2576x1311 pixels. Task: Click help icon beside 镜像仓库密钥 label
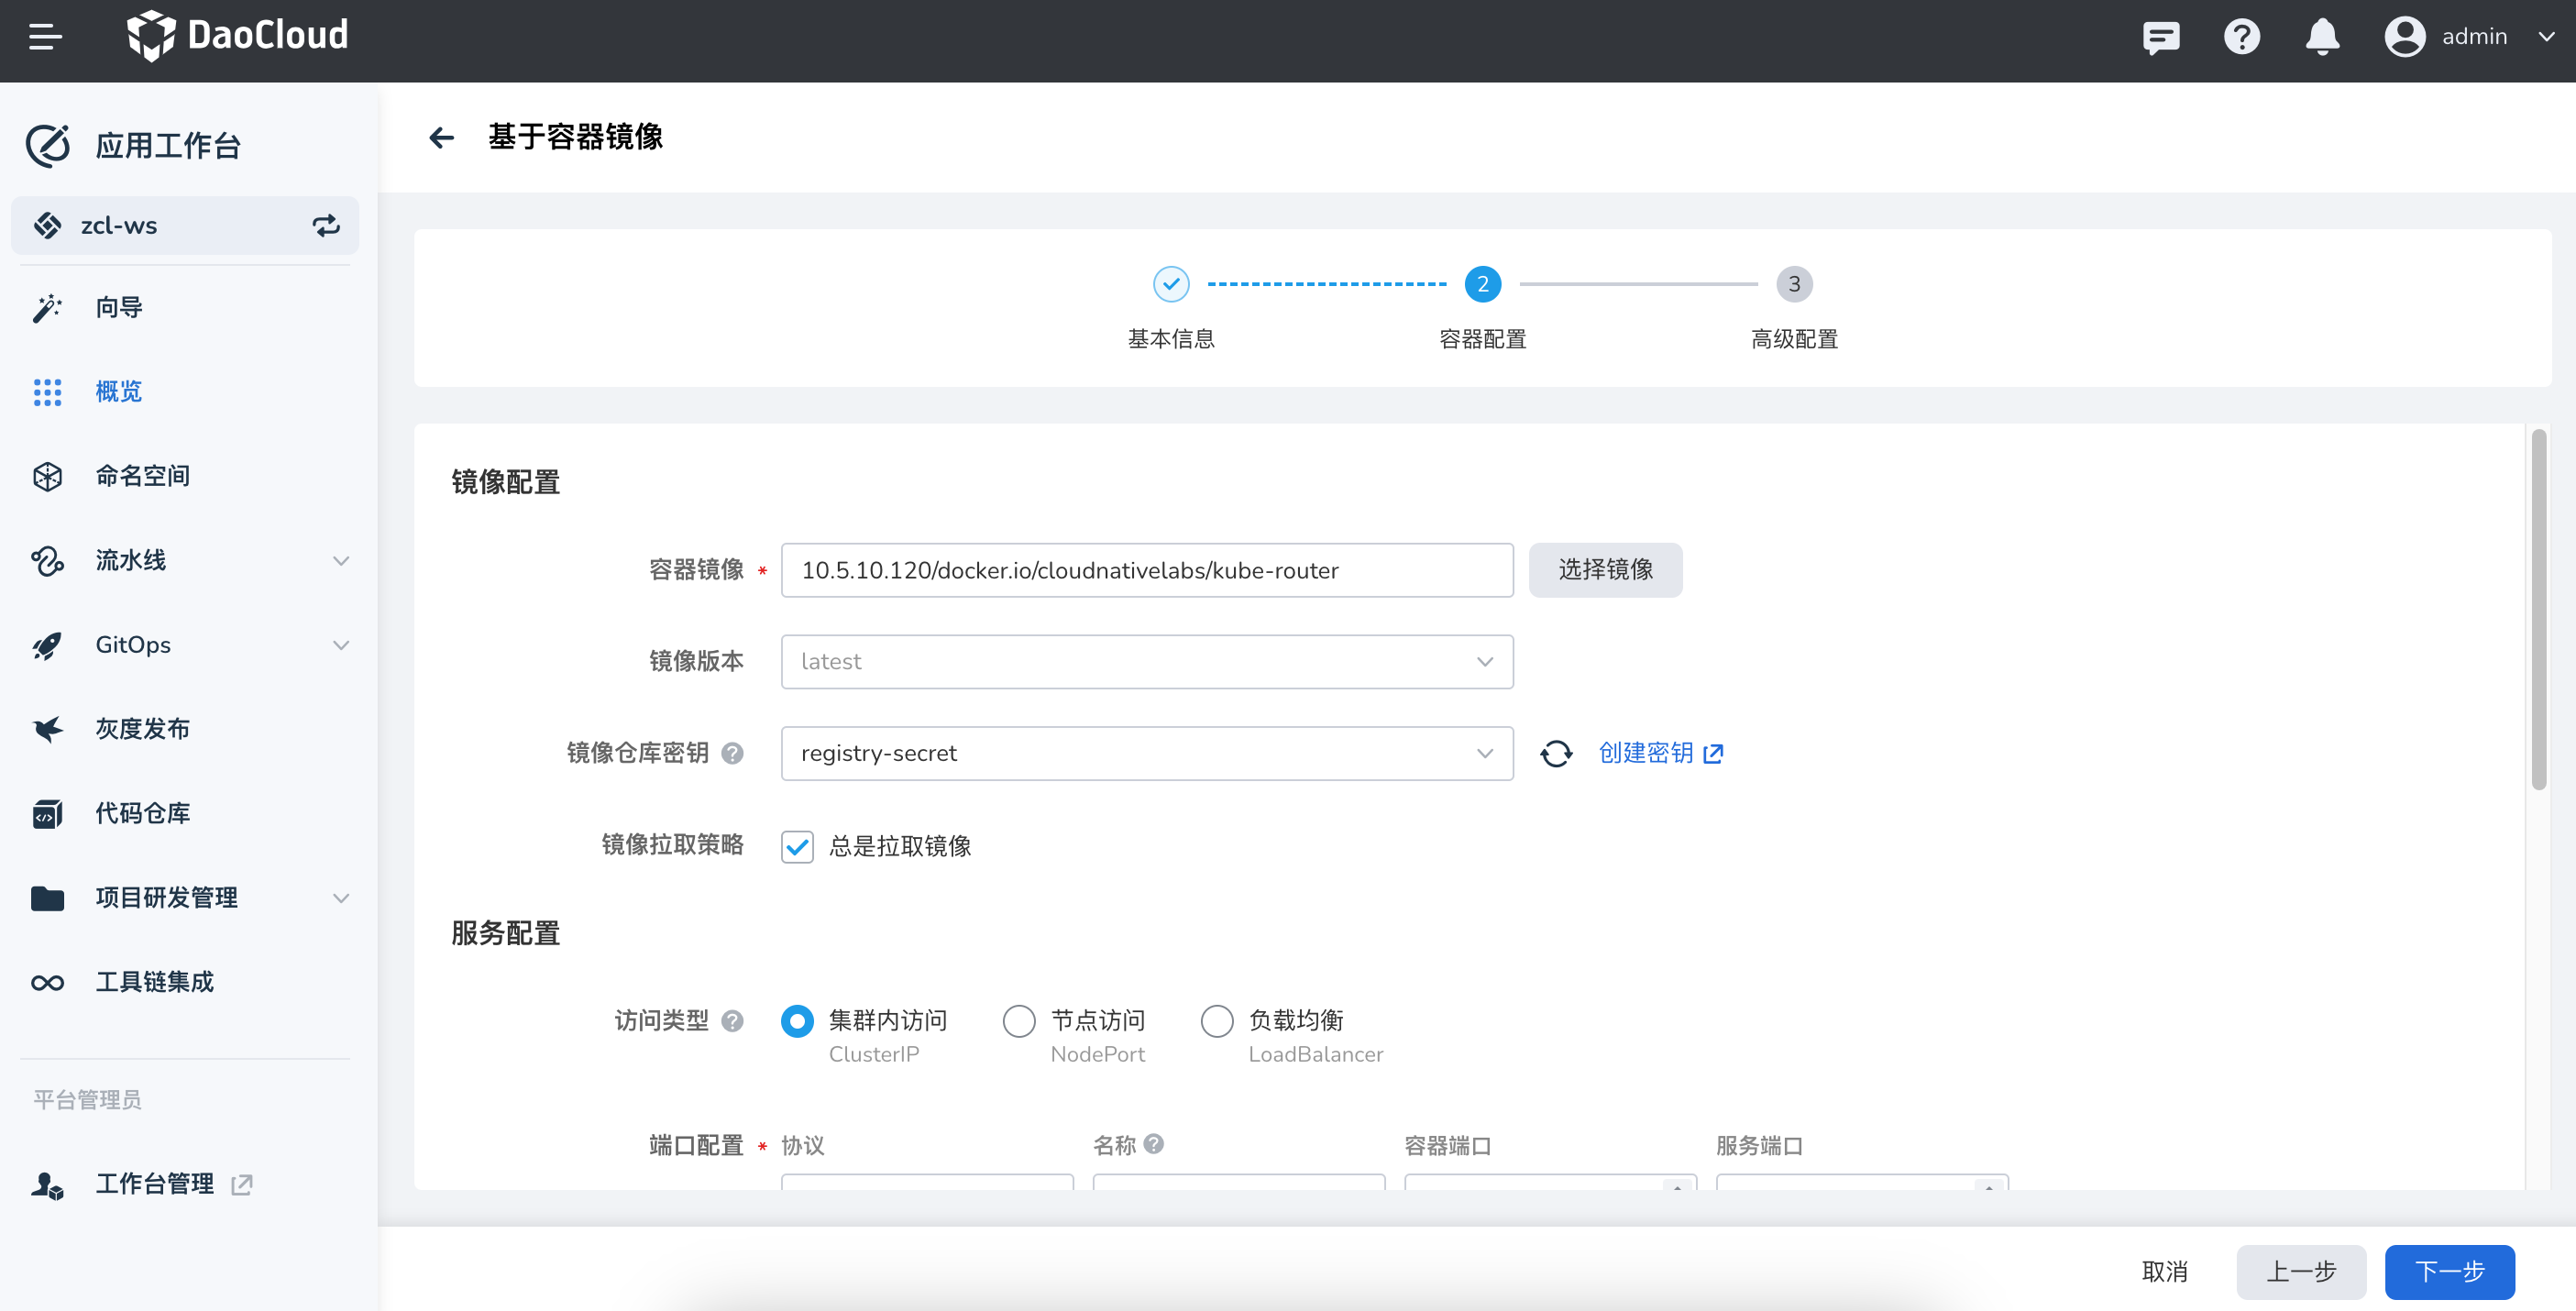pos(733,753)
